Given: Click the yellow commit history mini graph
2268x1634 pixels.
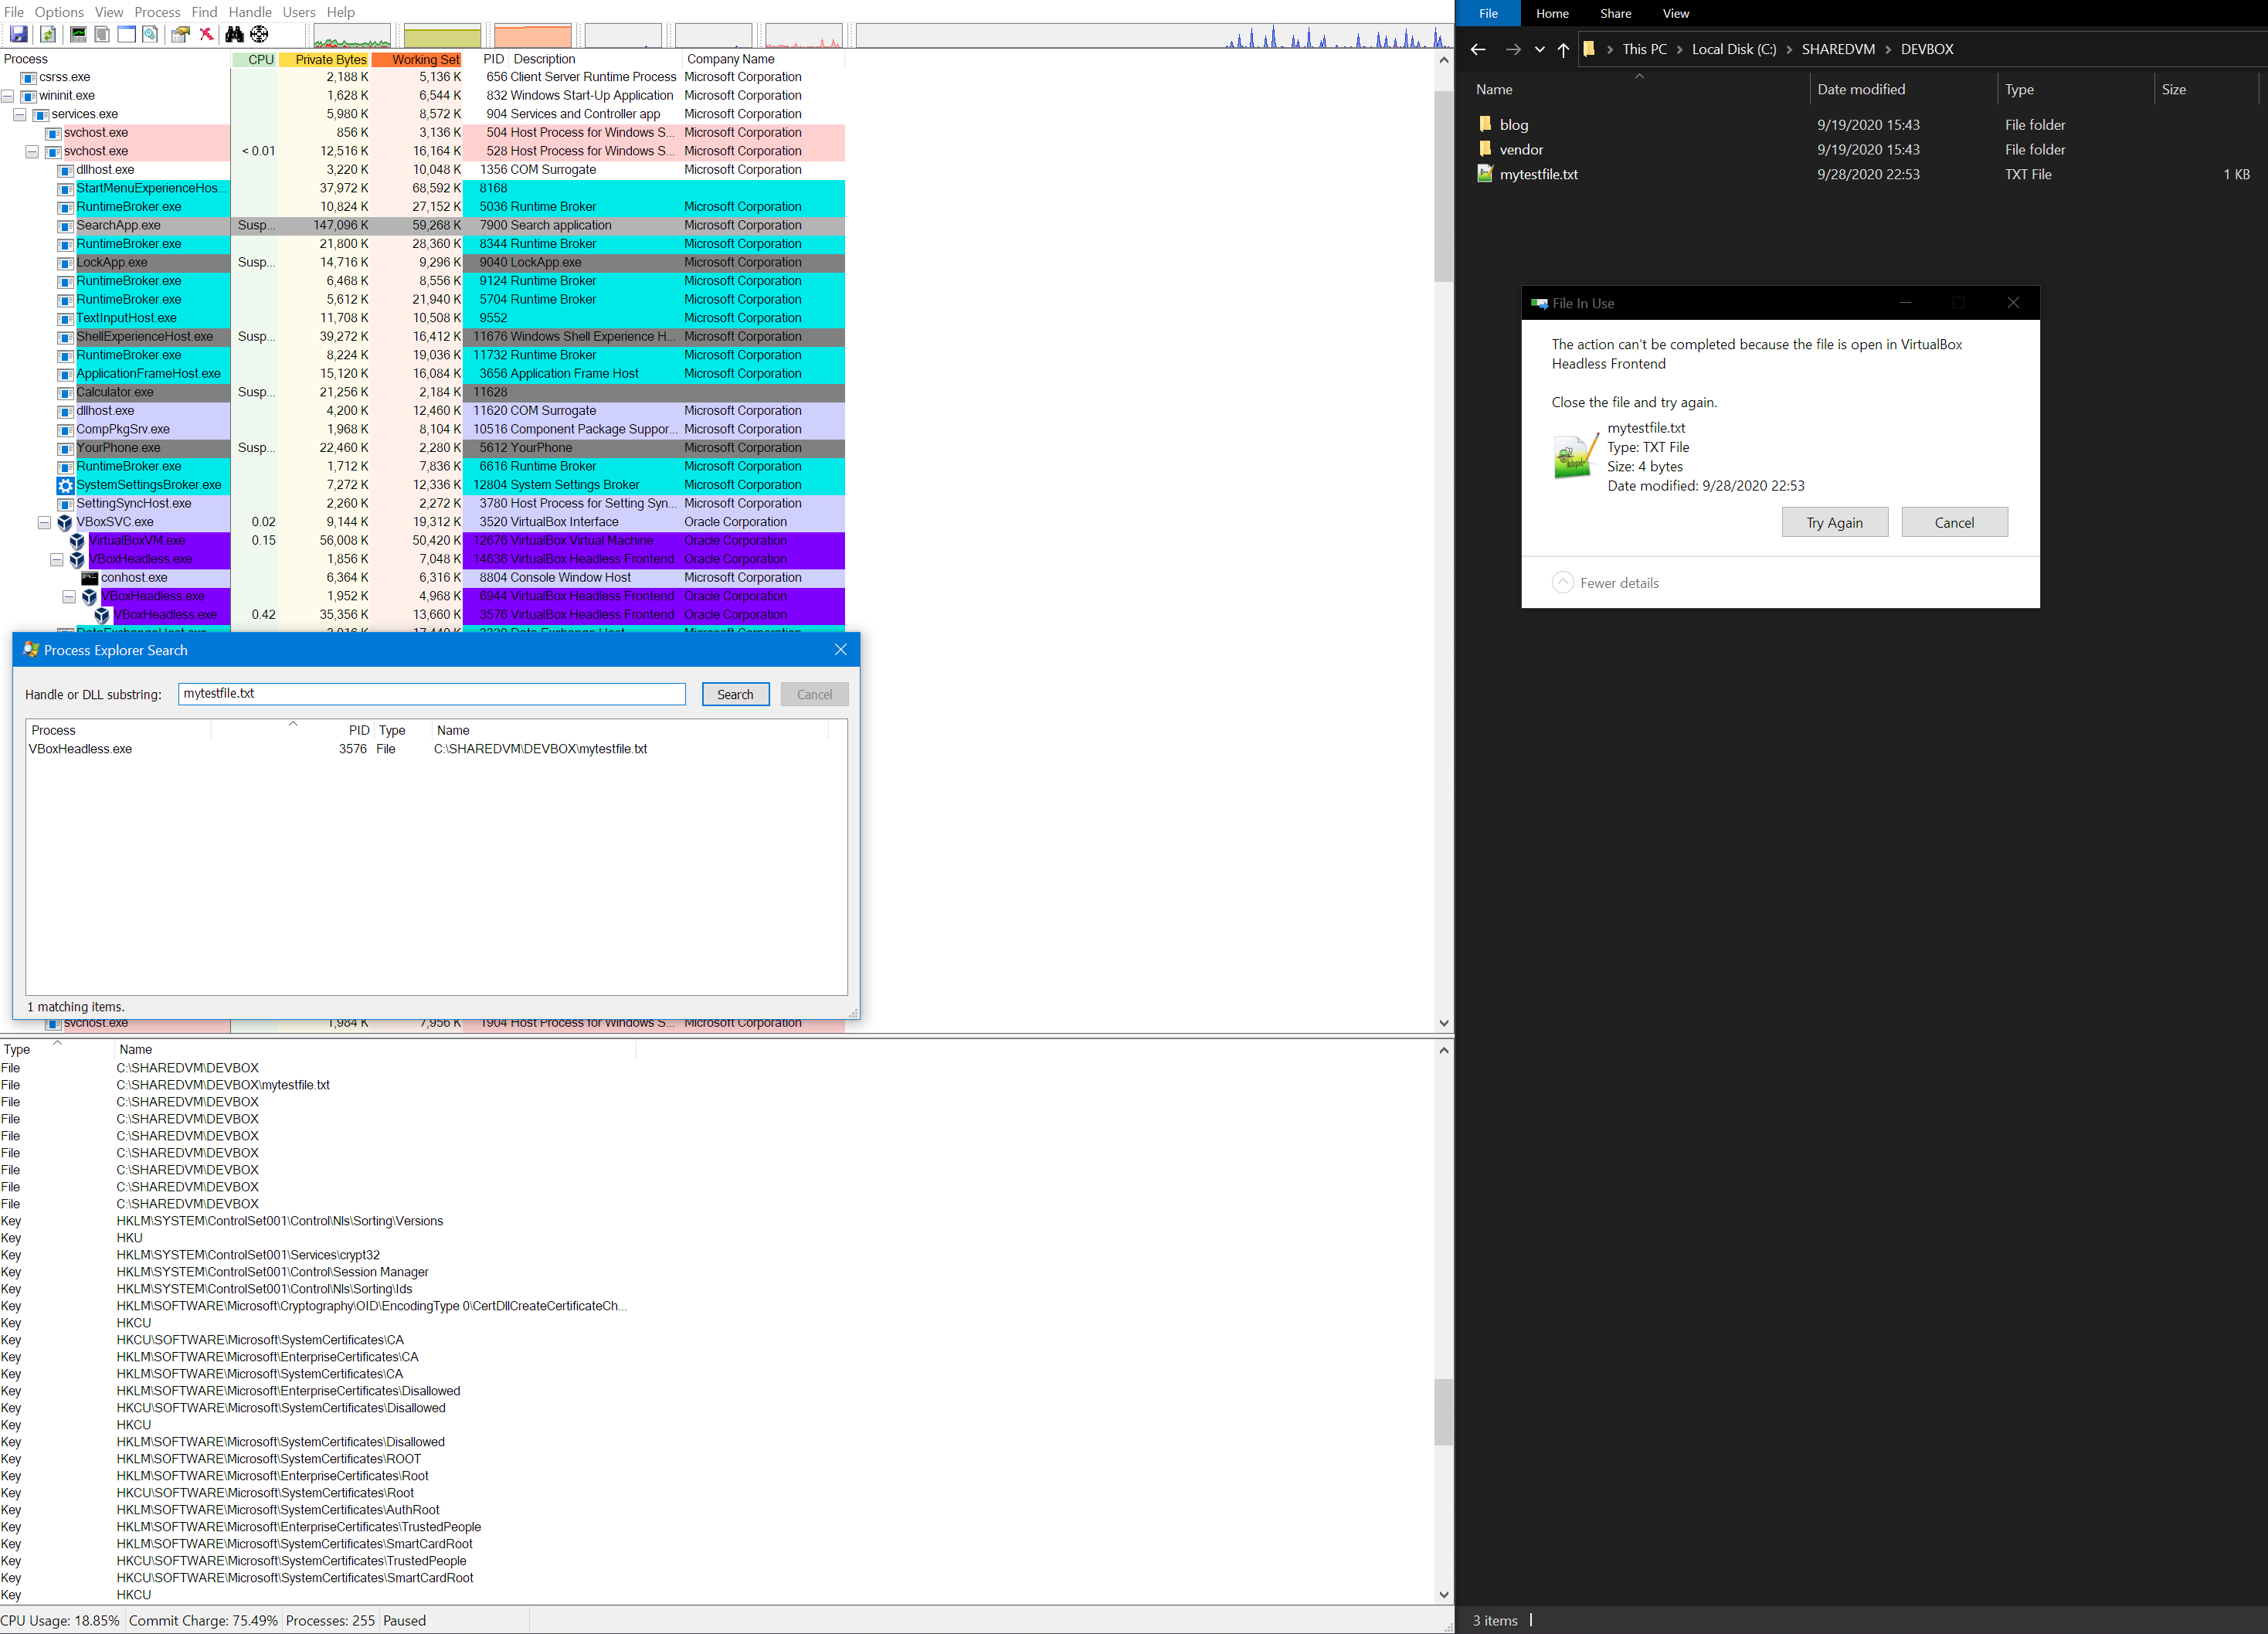Looking at the screenshot, I should tap(442, 36).
